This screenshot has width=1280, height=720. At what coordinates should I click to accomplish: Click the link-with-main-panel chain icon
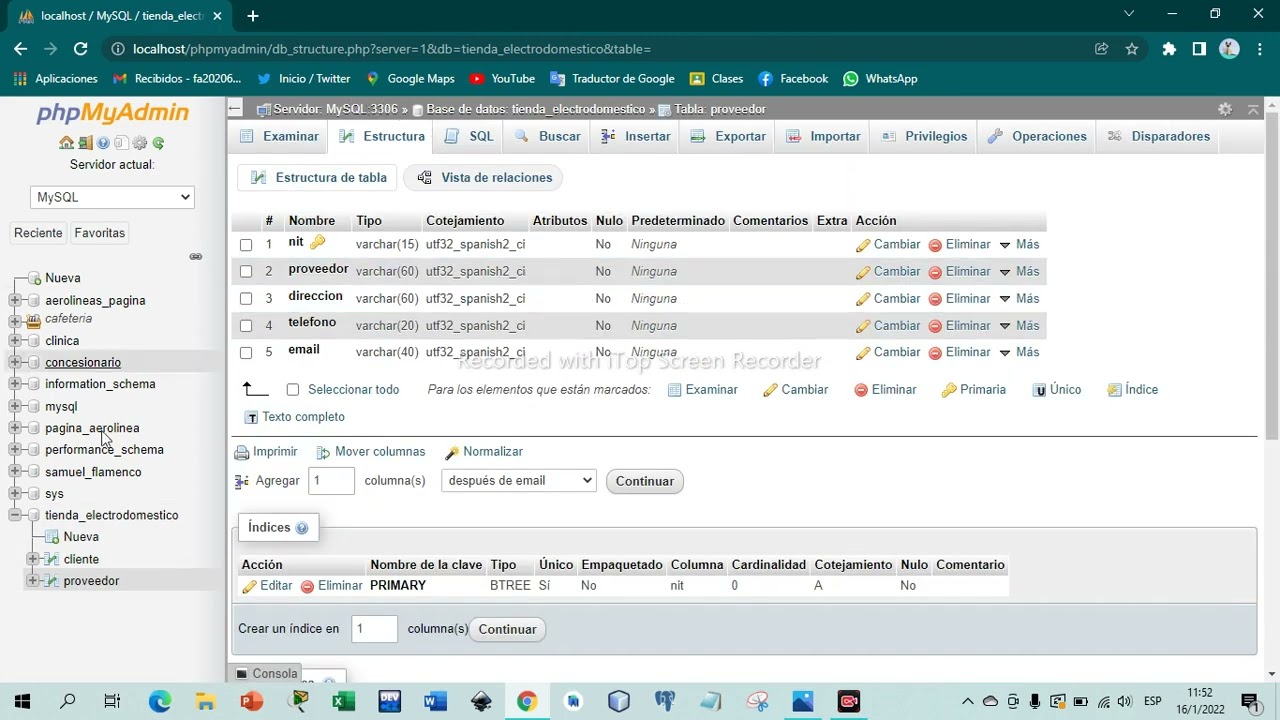(196, 256)
